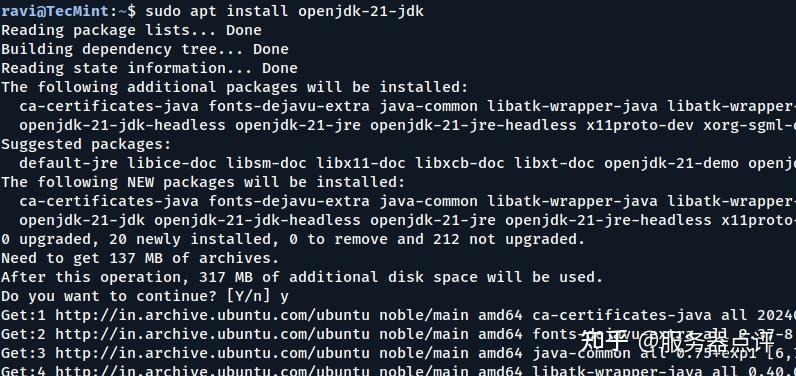Screen dimensions: 796x376
Task: Click the 'Need to get 137 MB of archives' line
Action: [x=140, y=258]
